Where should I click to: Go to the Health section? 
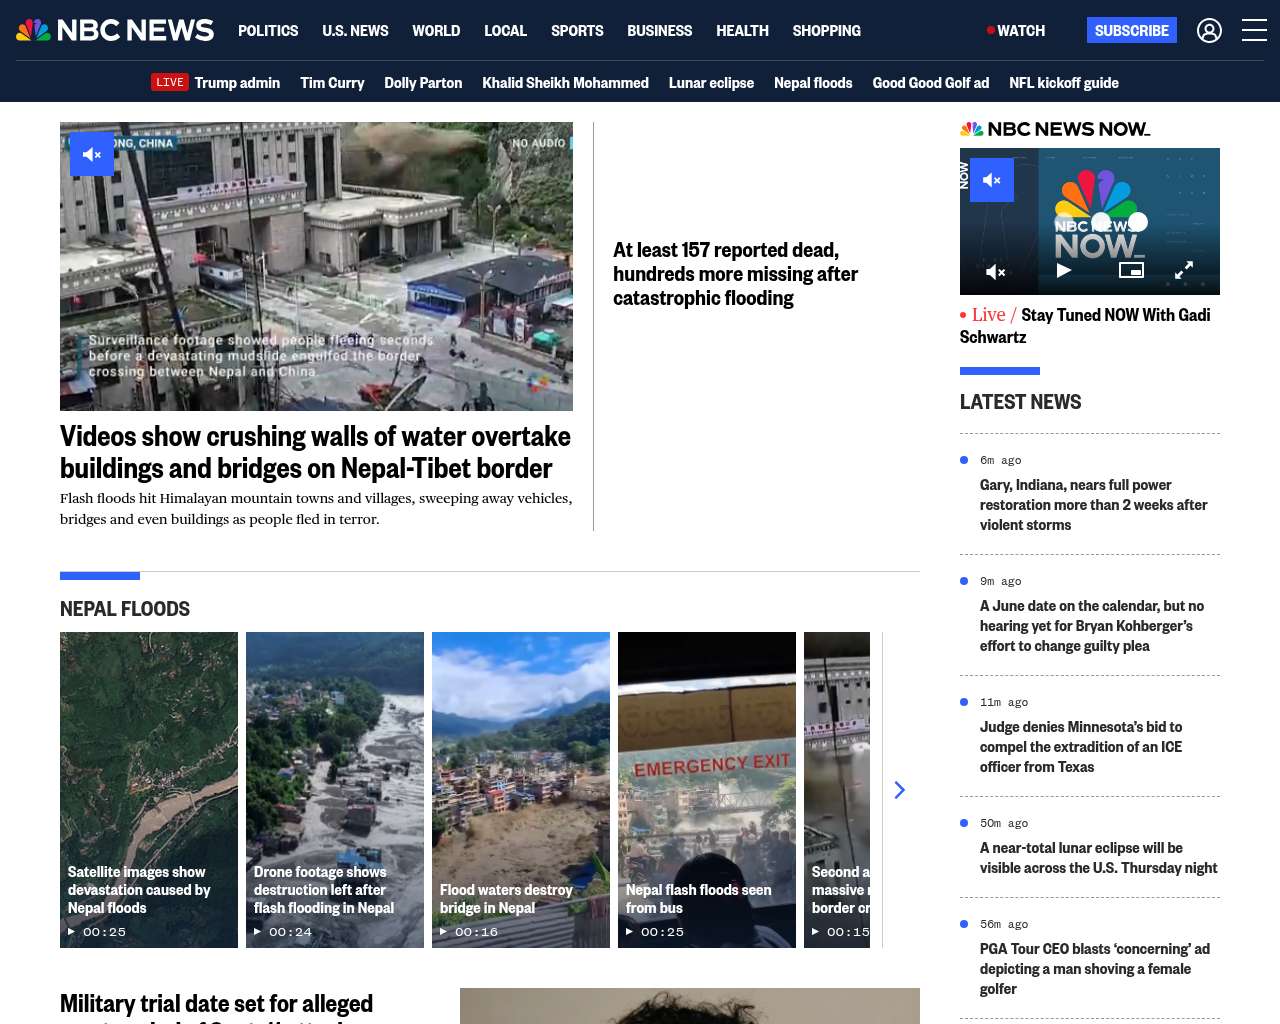tap(742, 31)
